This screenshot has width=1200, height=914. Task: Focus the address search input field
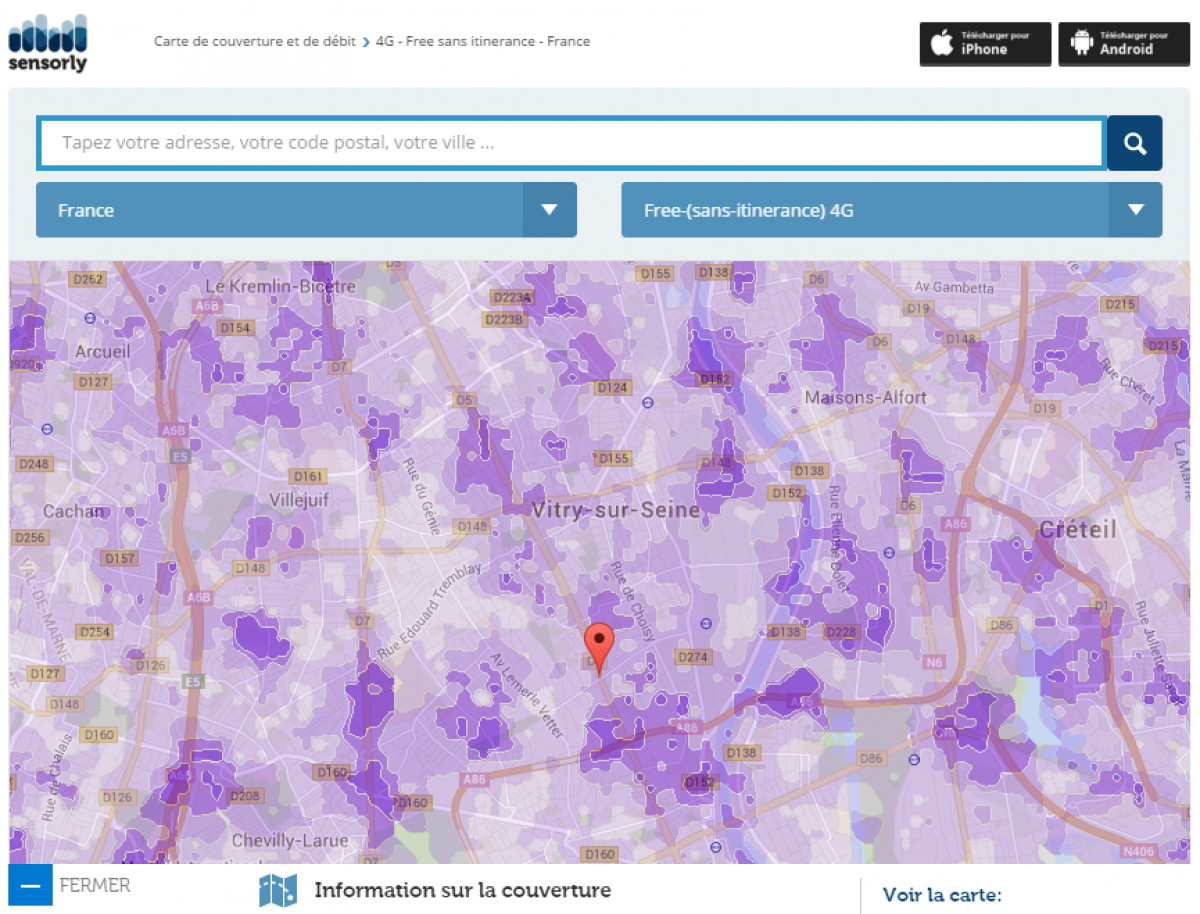[572, 144]
